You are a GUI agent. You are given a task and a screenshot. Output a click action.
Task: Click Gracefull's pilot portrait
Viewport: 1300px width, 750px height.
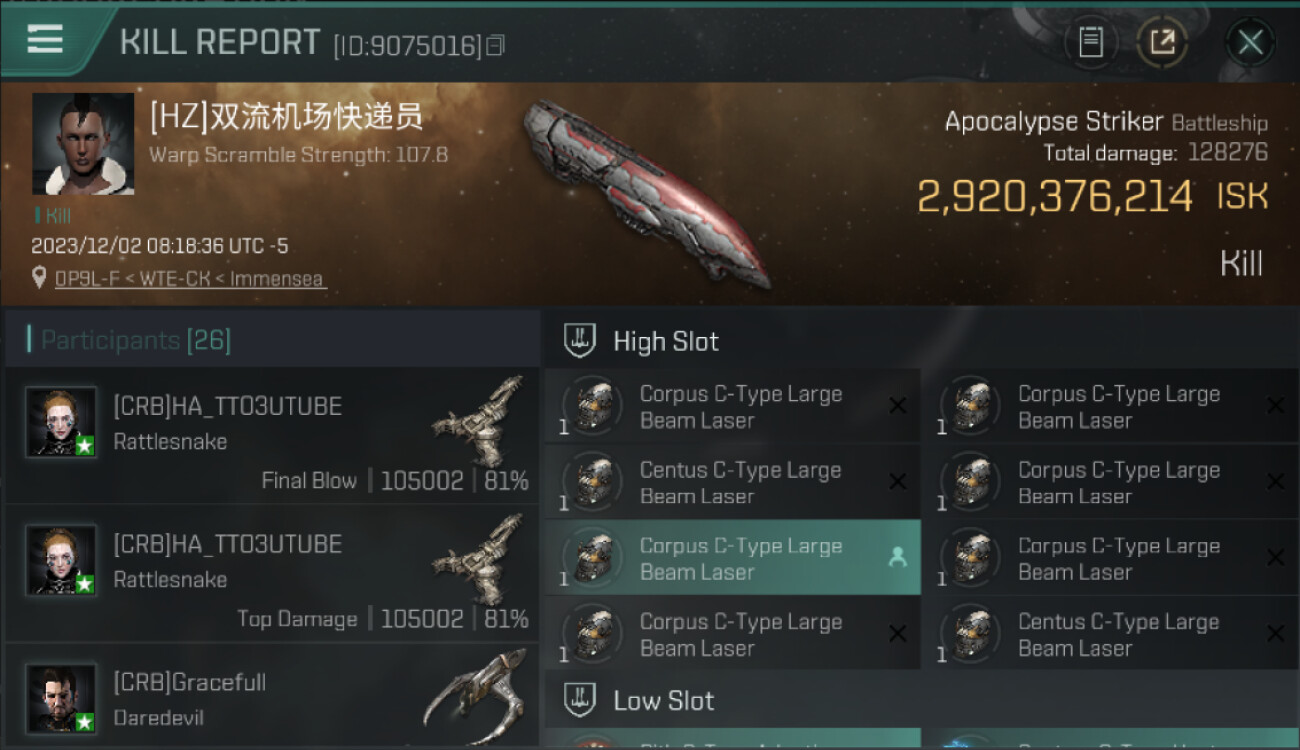tap(62, 698)
